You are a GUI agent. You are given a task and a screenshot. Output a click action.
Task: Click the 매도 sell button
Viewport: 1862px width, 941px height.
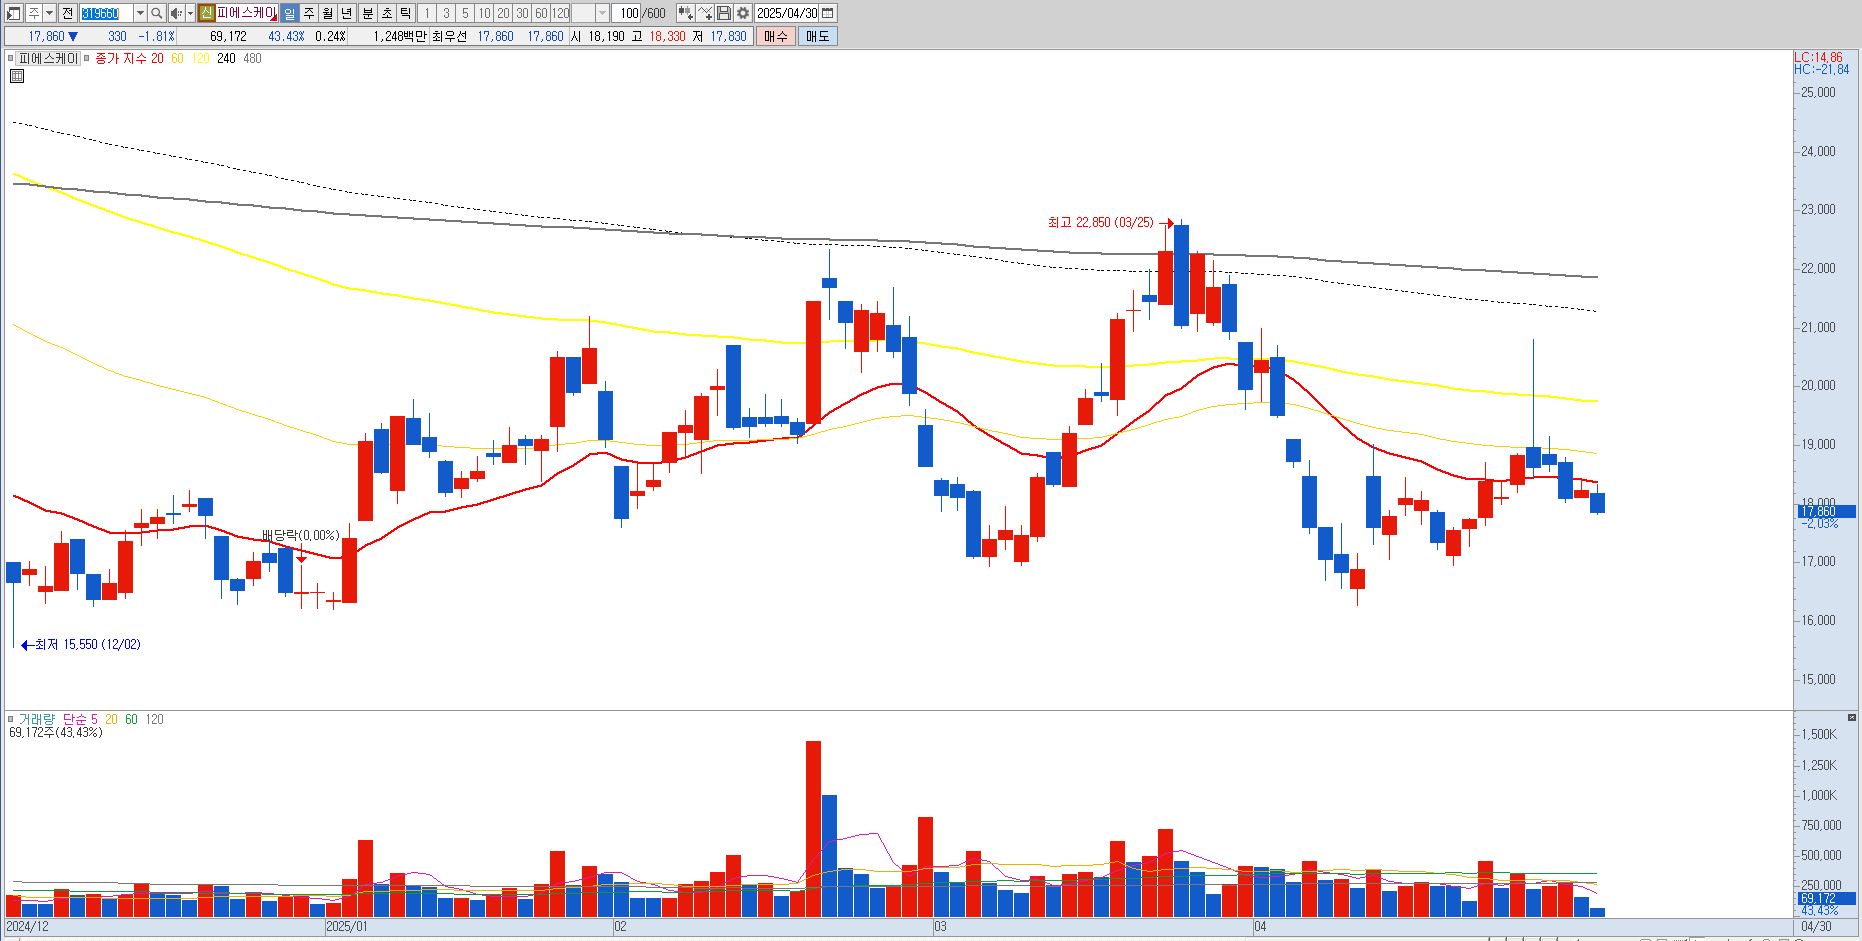[x=817, y=36]
